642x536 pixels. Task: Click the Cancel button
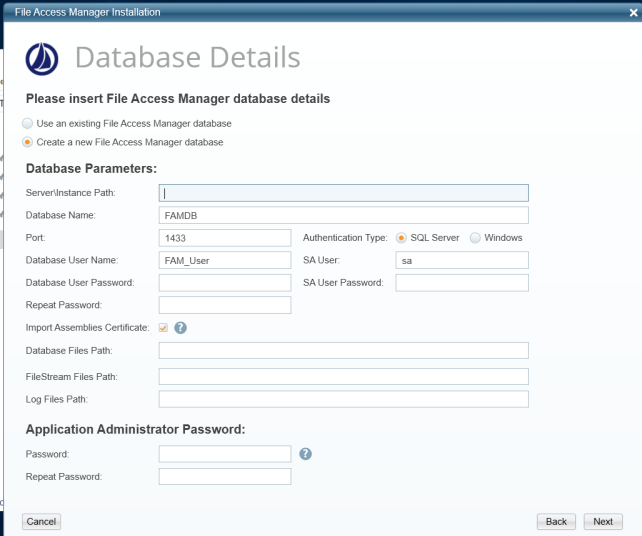point(41,522)
